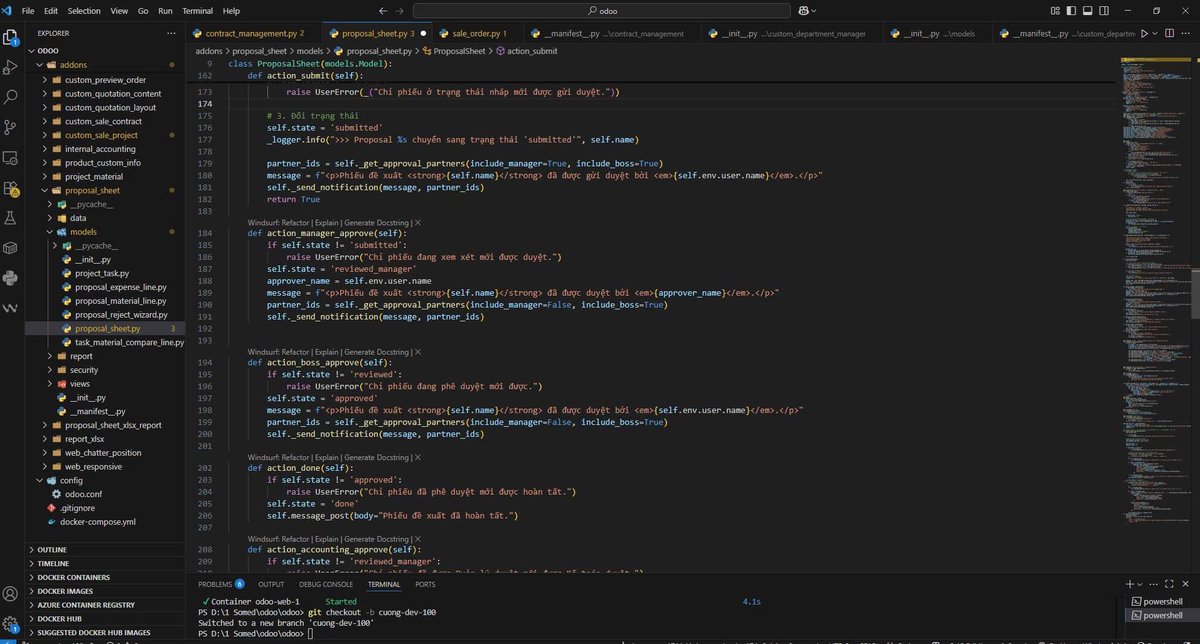The height and width of the screenshot is (644, 1200).
Task: Open the Terminal menu
Action: 198,10
